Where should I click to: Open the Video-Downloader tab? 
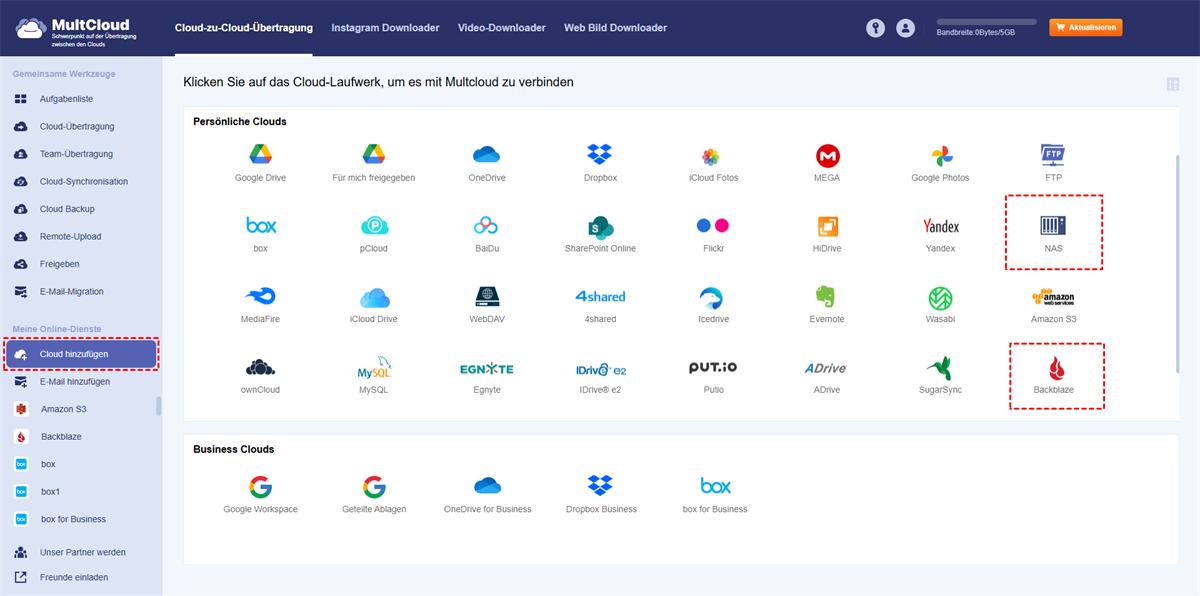[502, 28]
